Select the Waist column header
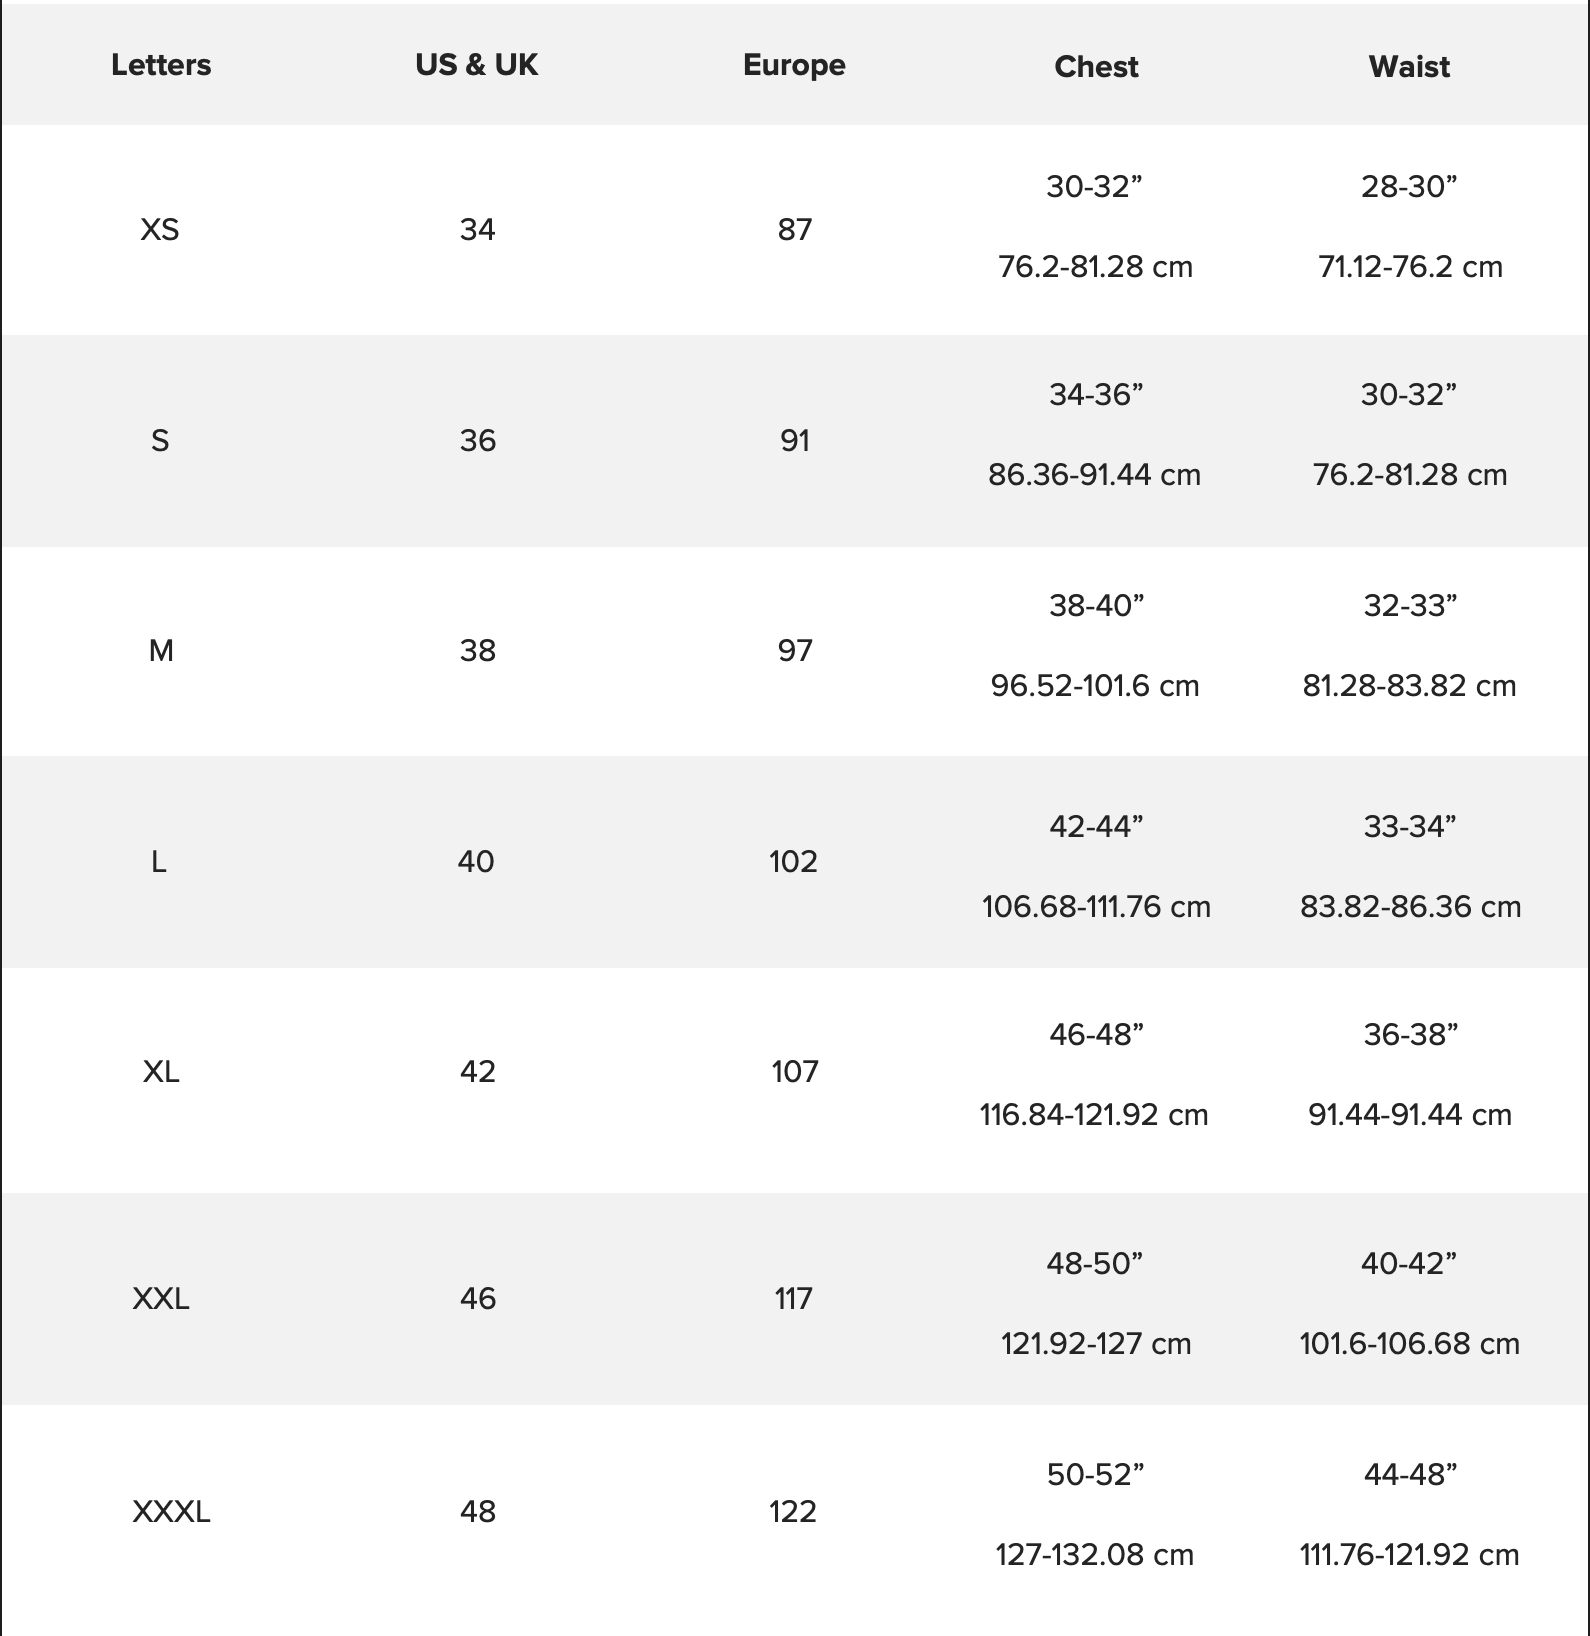1590x1636 pixels. [1409, 67]
